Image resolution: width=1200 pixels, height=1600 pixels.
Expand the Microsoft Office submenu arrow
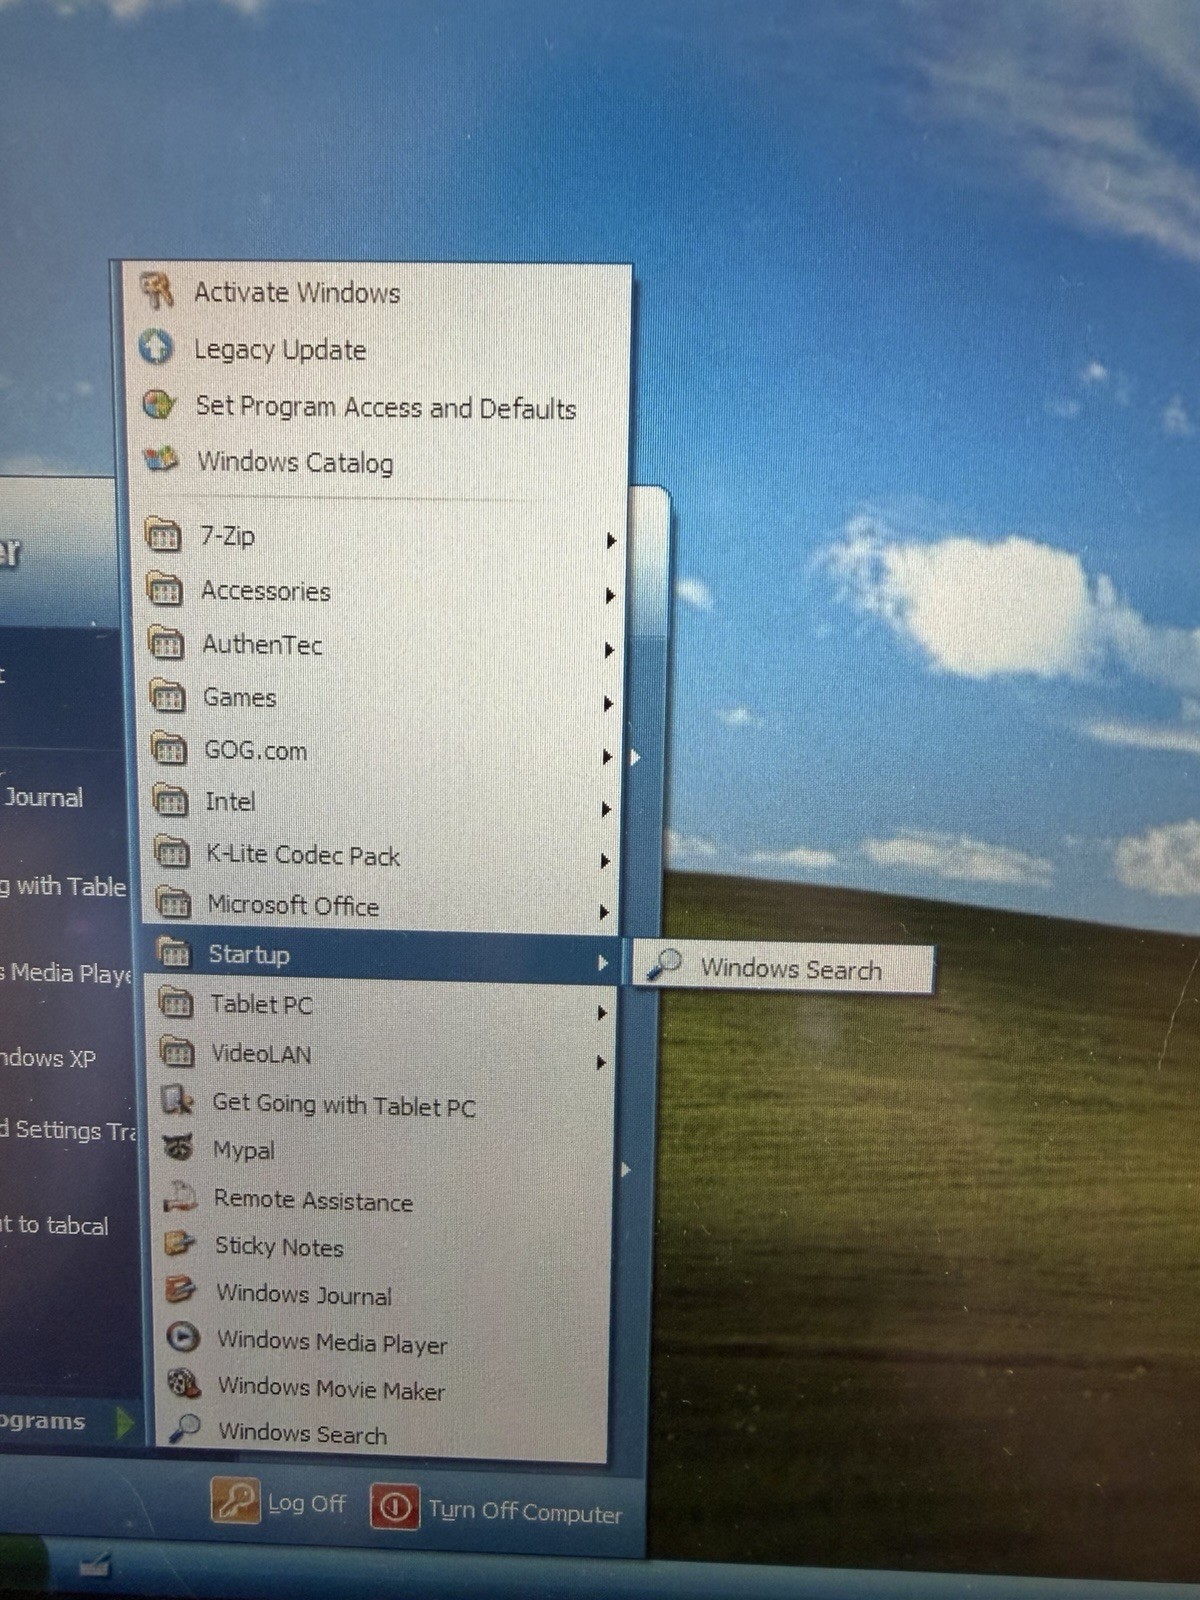coord(604,912)
